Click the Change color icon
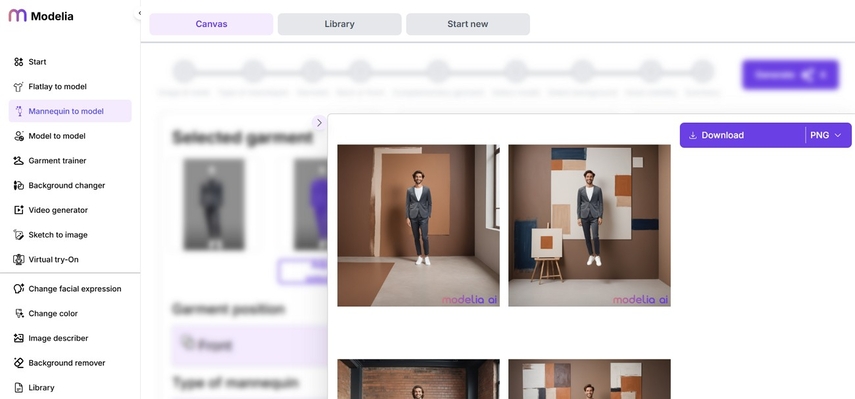Image resolution: width=855 pixels, height=399 pixels. tap(19, 313)
